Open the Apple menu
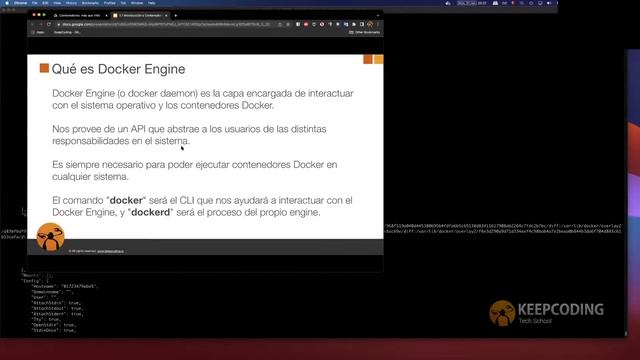640x360 pixels. (7, 3)
